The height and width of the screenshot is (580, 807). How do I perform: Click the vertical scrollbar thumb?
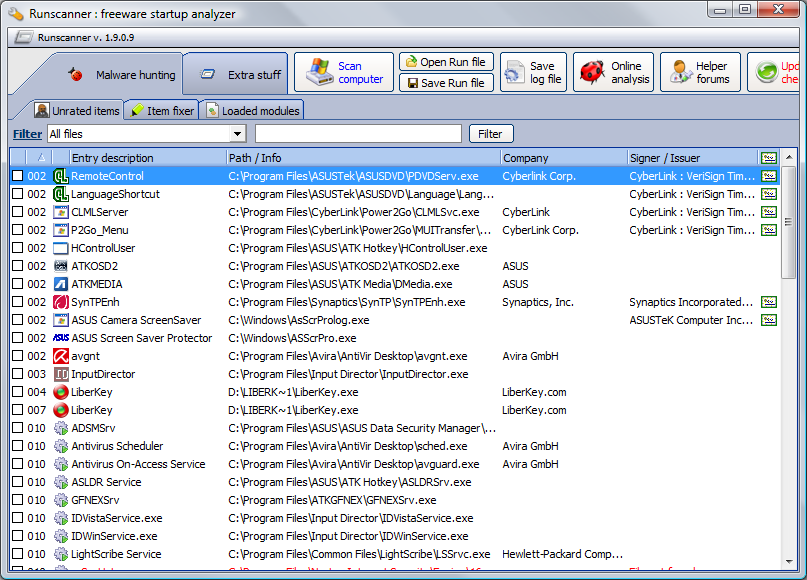[x=788, y=222]
